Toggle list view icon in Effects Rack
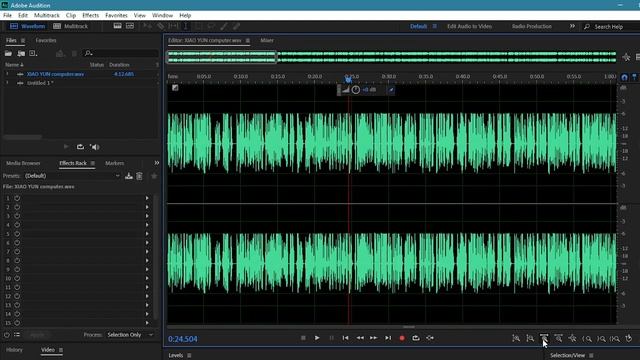This screenshot has height=360, width=640. tap(17, 335)
